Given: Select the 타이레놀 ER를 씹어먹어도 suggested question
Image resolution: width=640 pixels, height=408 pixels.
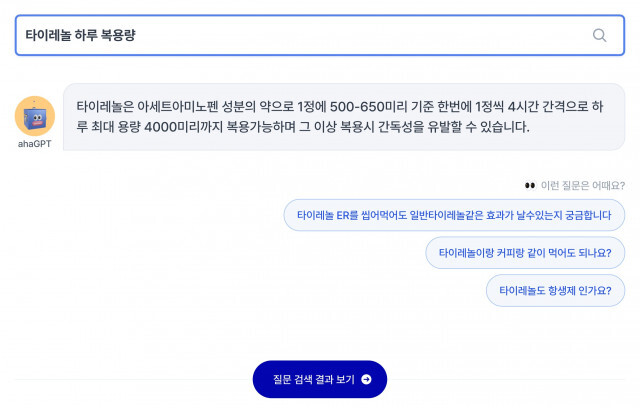Looking at the screenshot, I should pyautogui.click(x=454, y=215).
